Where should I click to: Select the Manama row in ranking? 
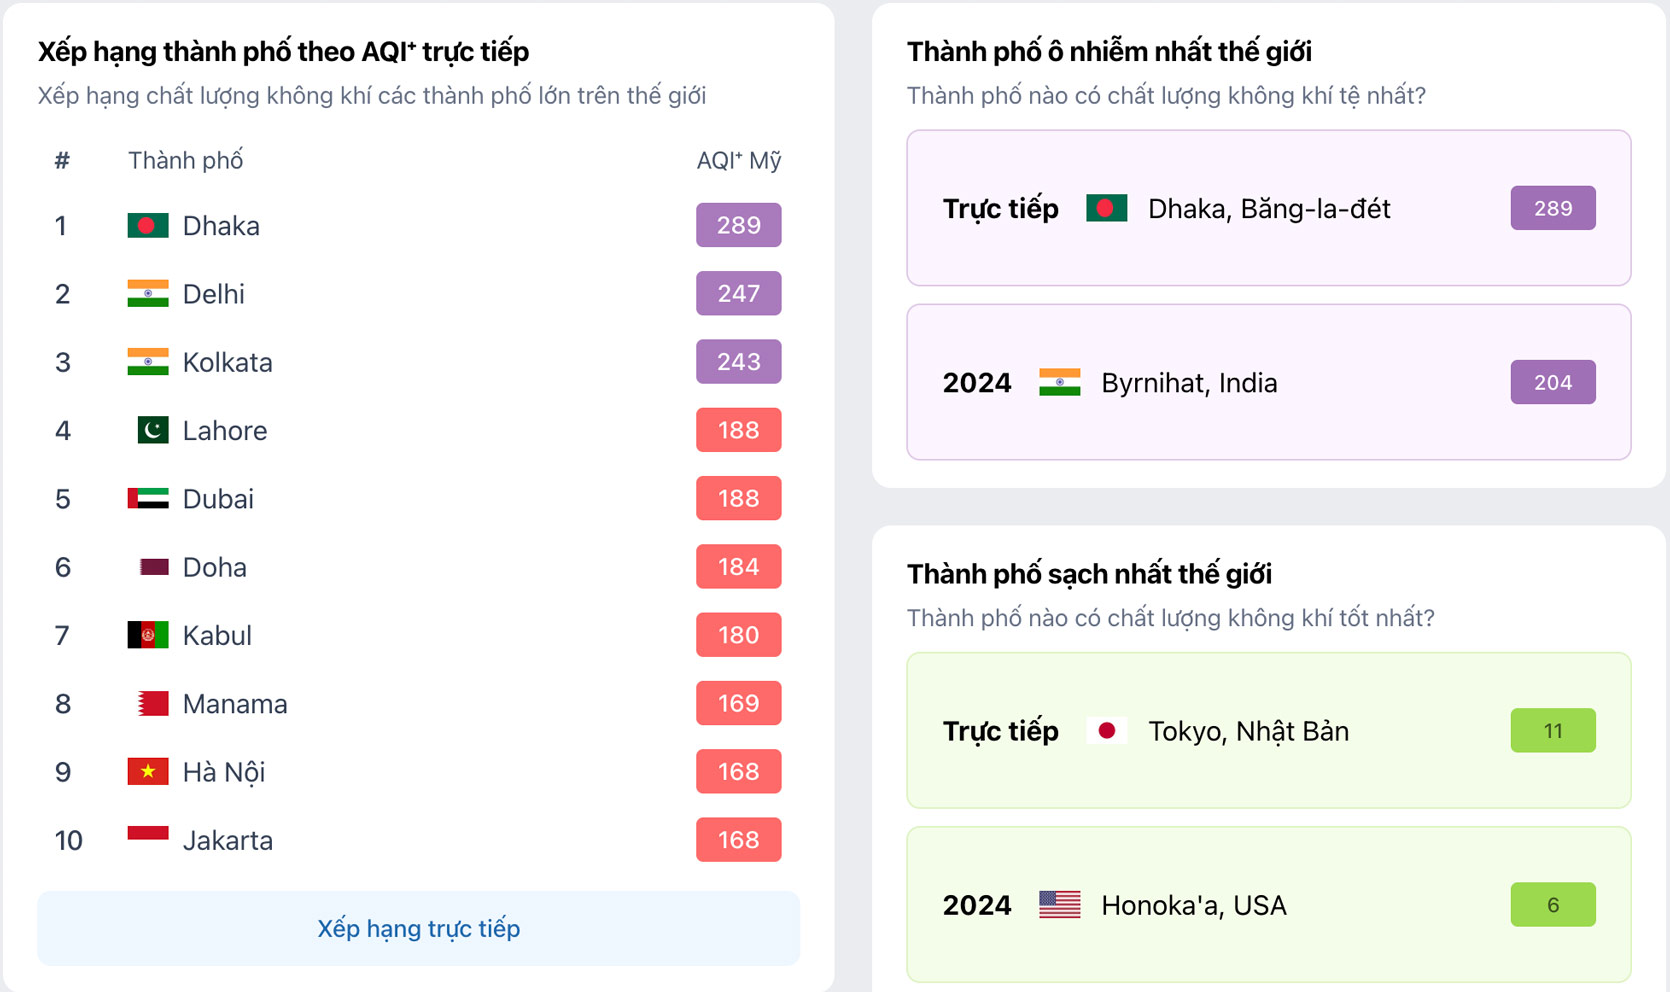point(235,704)
